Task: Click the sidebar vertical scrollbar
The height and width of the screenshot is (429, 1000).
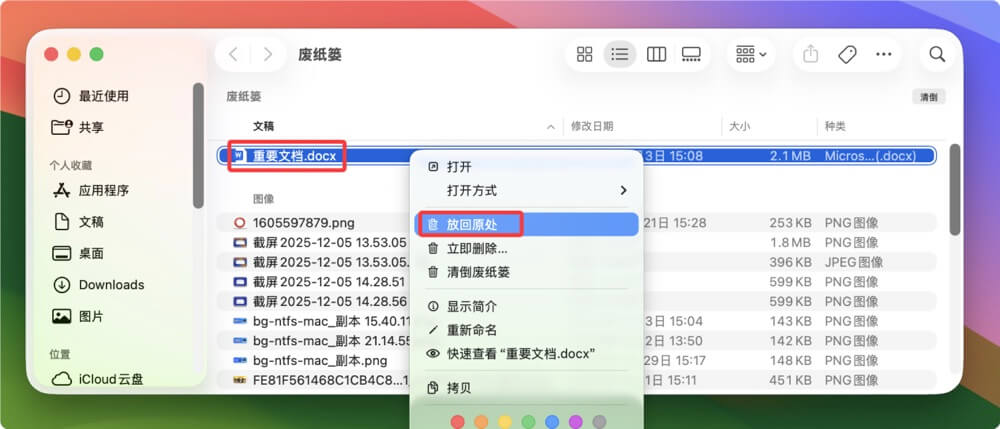Action: [x=198, y=145]
